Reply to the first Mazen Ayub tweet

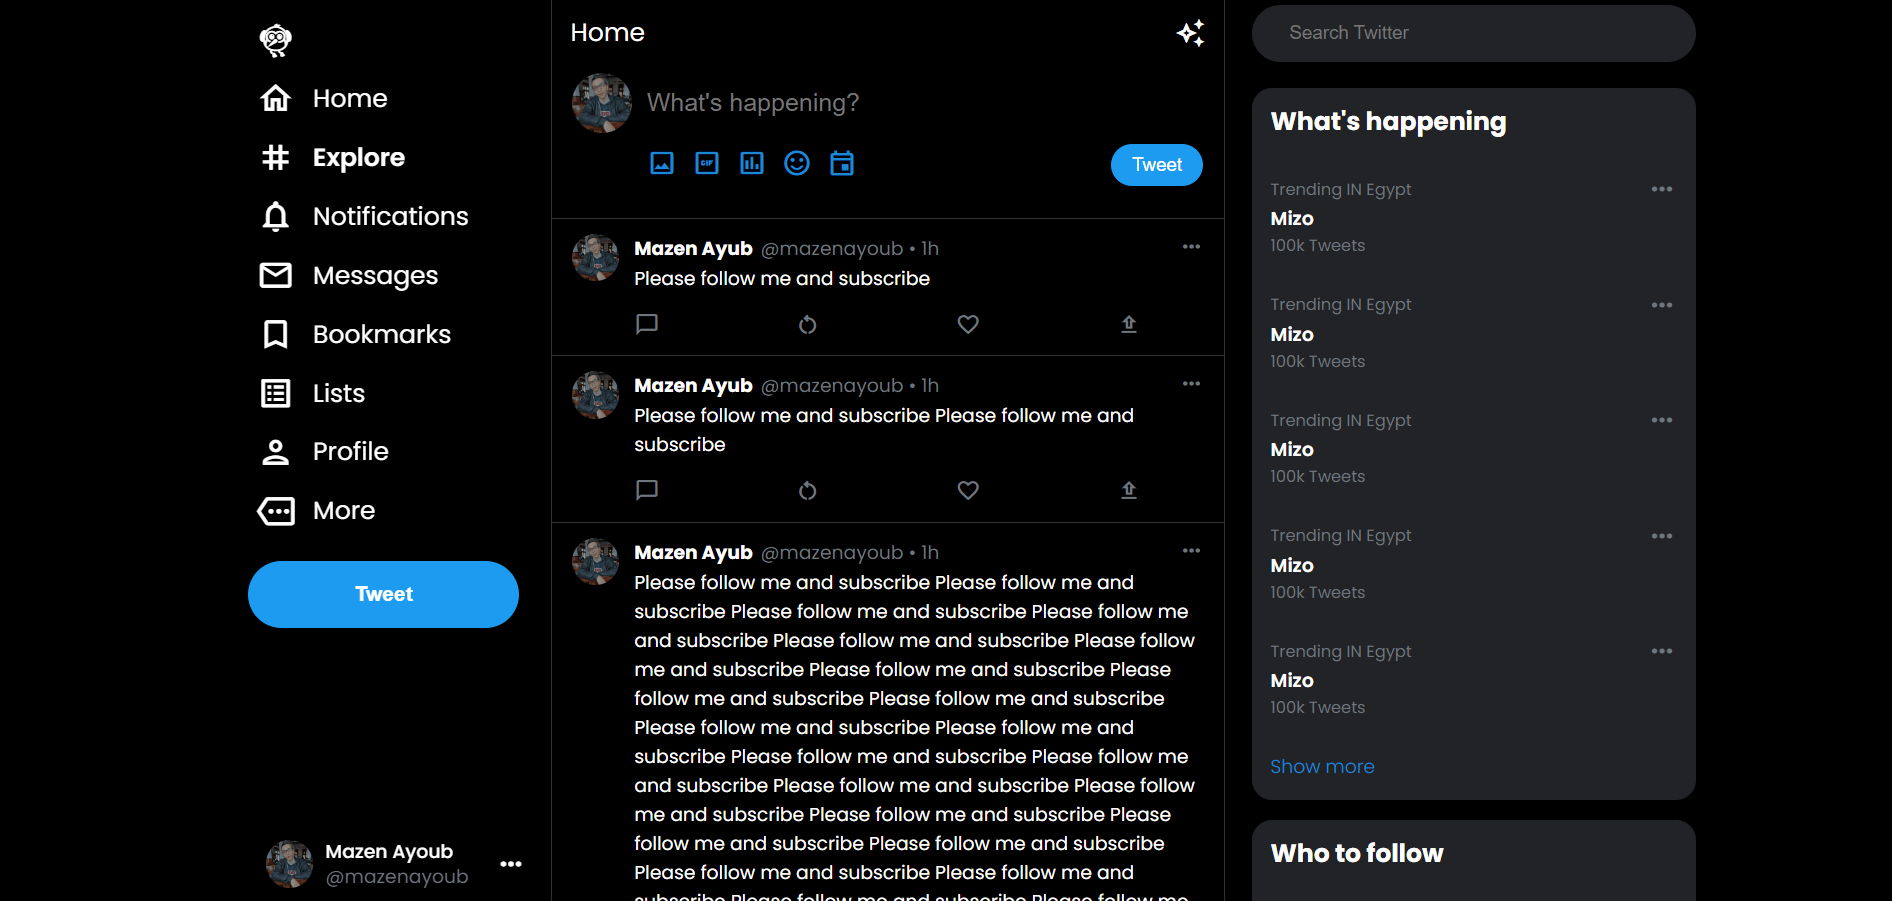647,324
